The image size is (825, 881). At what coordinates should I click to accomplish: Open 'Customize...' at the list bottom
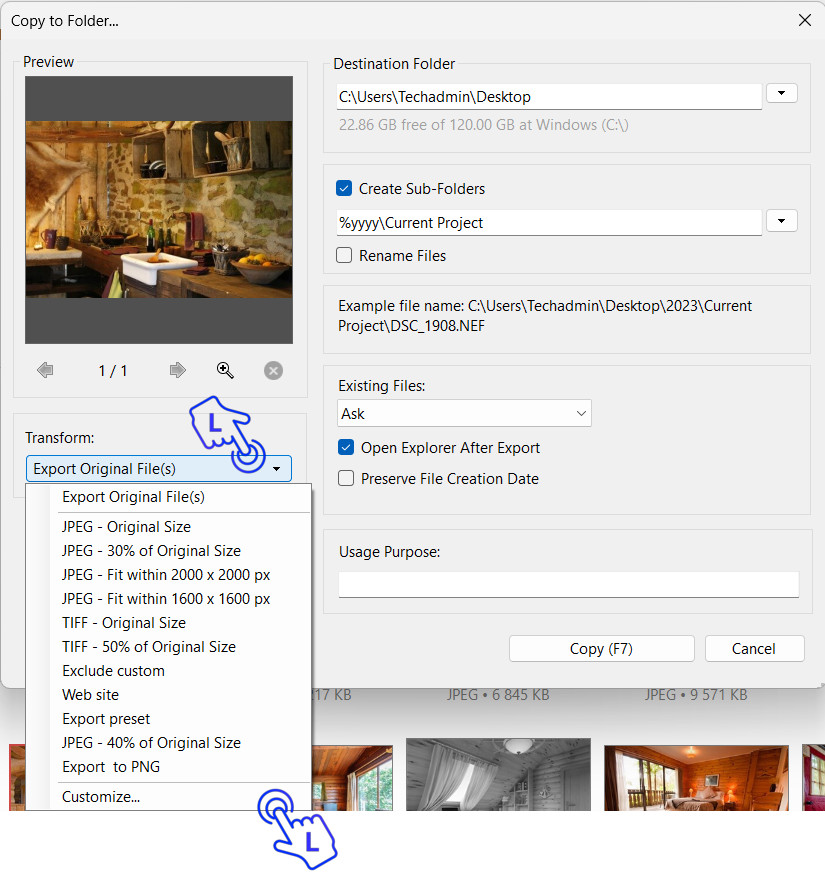click(101, 797)
